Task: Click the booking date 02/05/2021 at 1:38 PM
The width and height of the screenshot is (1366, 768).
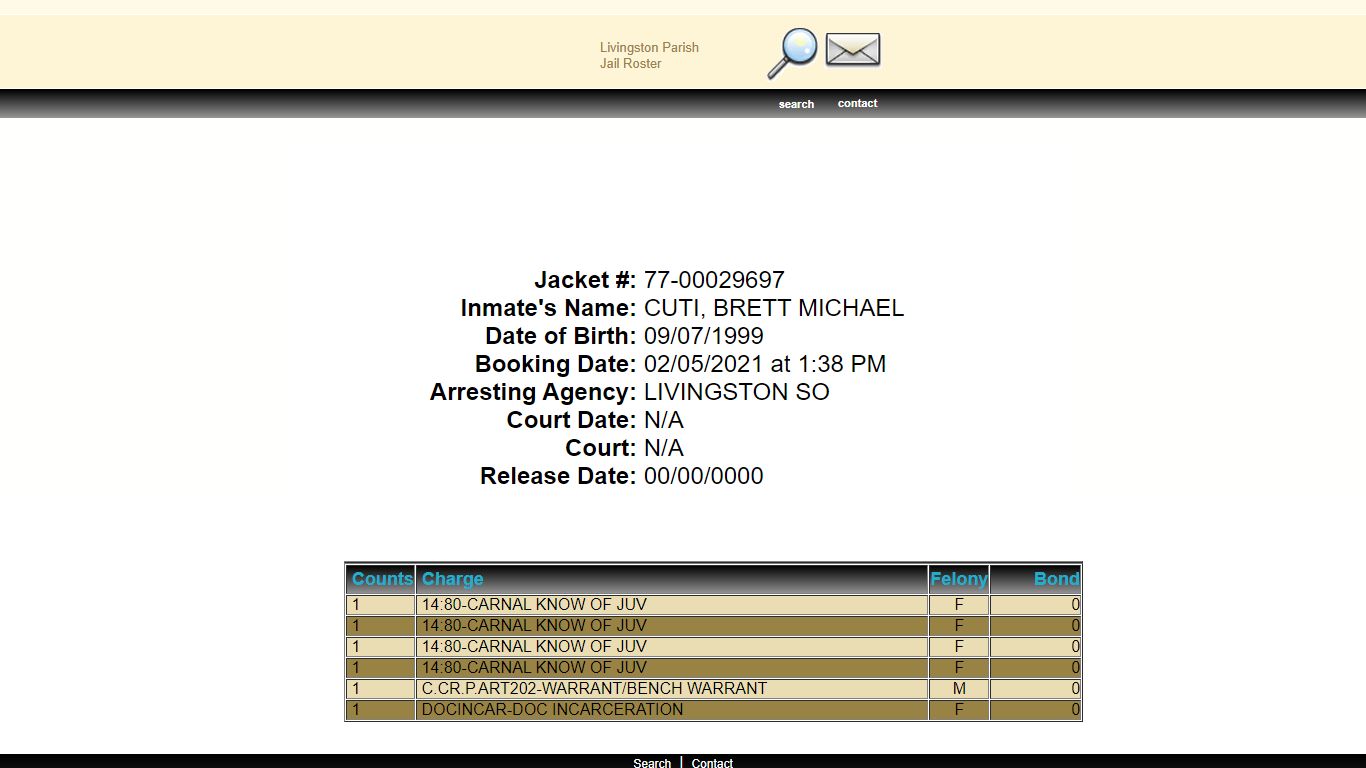Action: pyautogui.click(x=765, y=364)
